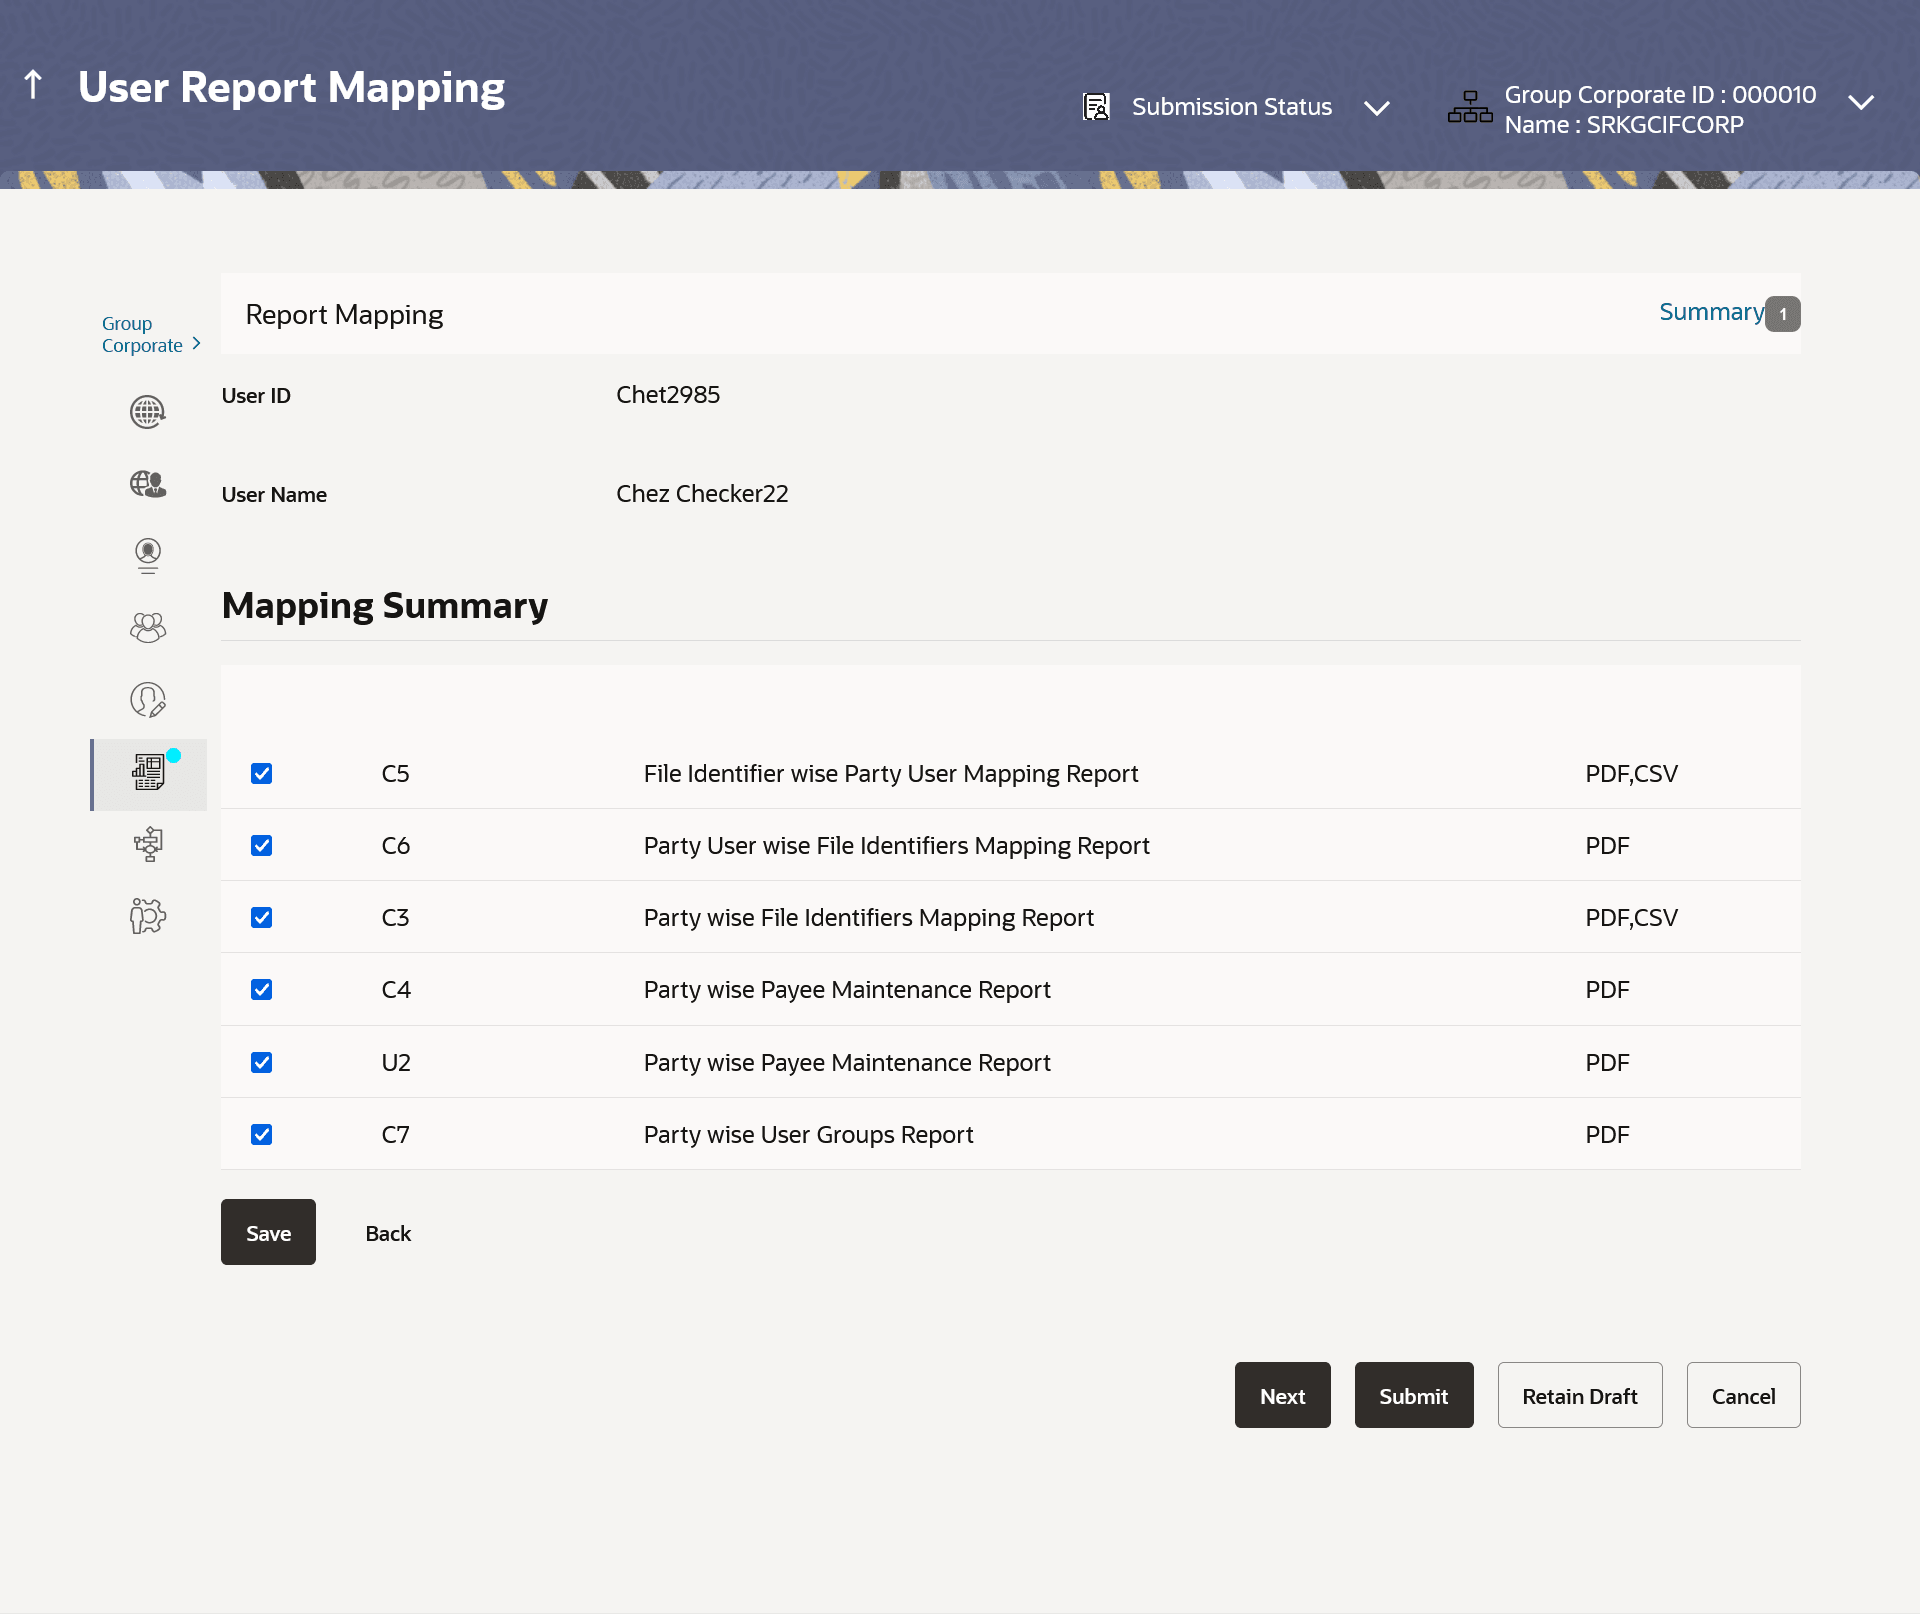1920x1618 pixels.
Task: Select the report mapping sidebar icon
Action: click(149, 773)
